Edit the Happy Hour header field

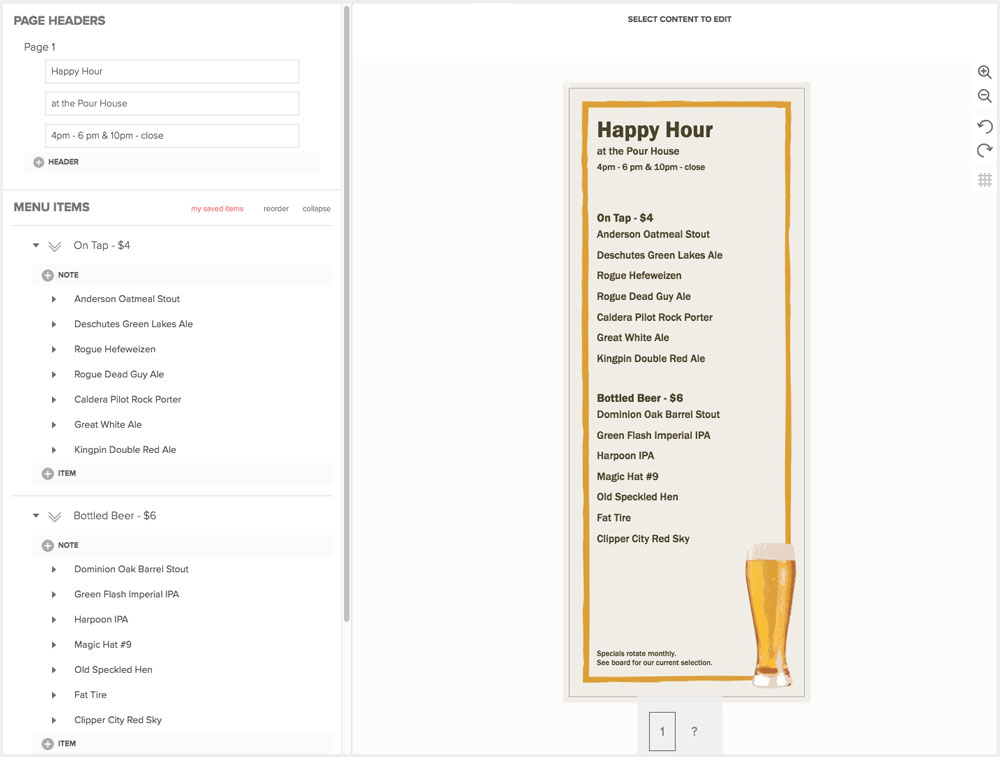coord(172,71)
